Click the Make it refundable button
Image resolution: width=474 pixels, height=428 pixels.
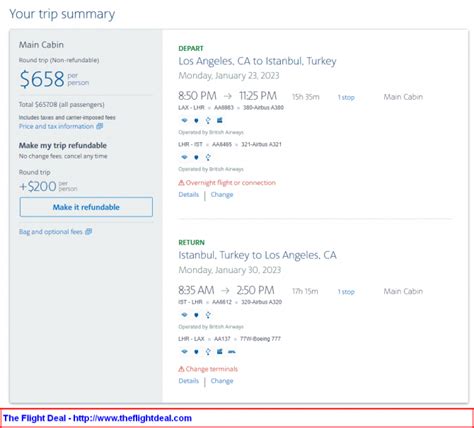[x=86, y=207]
